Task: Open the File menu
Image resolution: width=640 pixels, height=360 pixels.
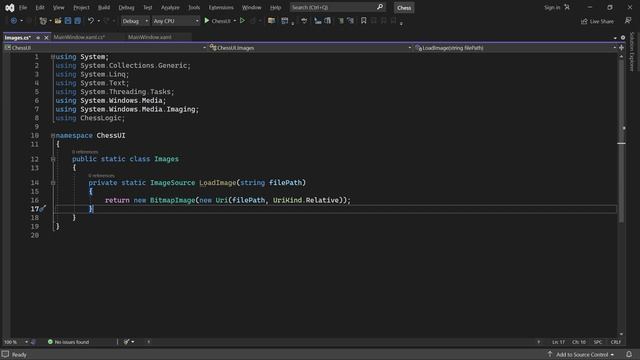Action: [x=23, y=7]
